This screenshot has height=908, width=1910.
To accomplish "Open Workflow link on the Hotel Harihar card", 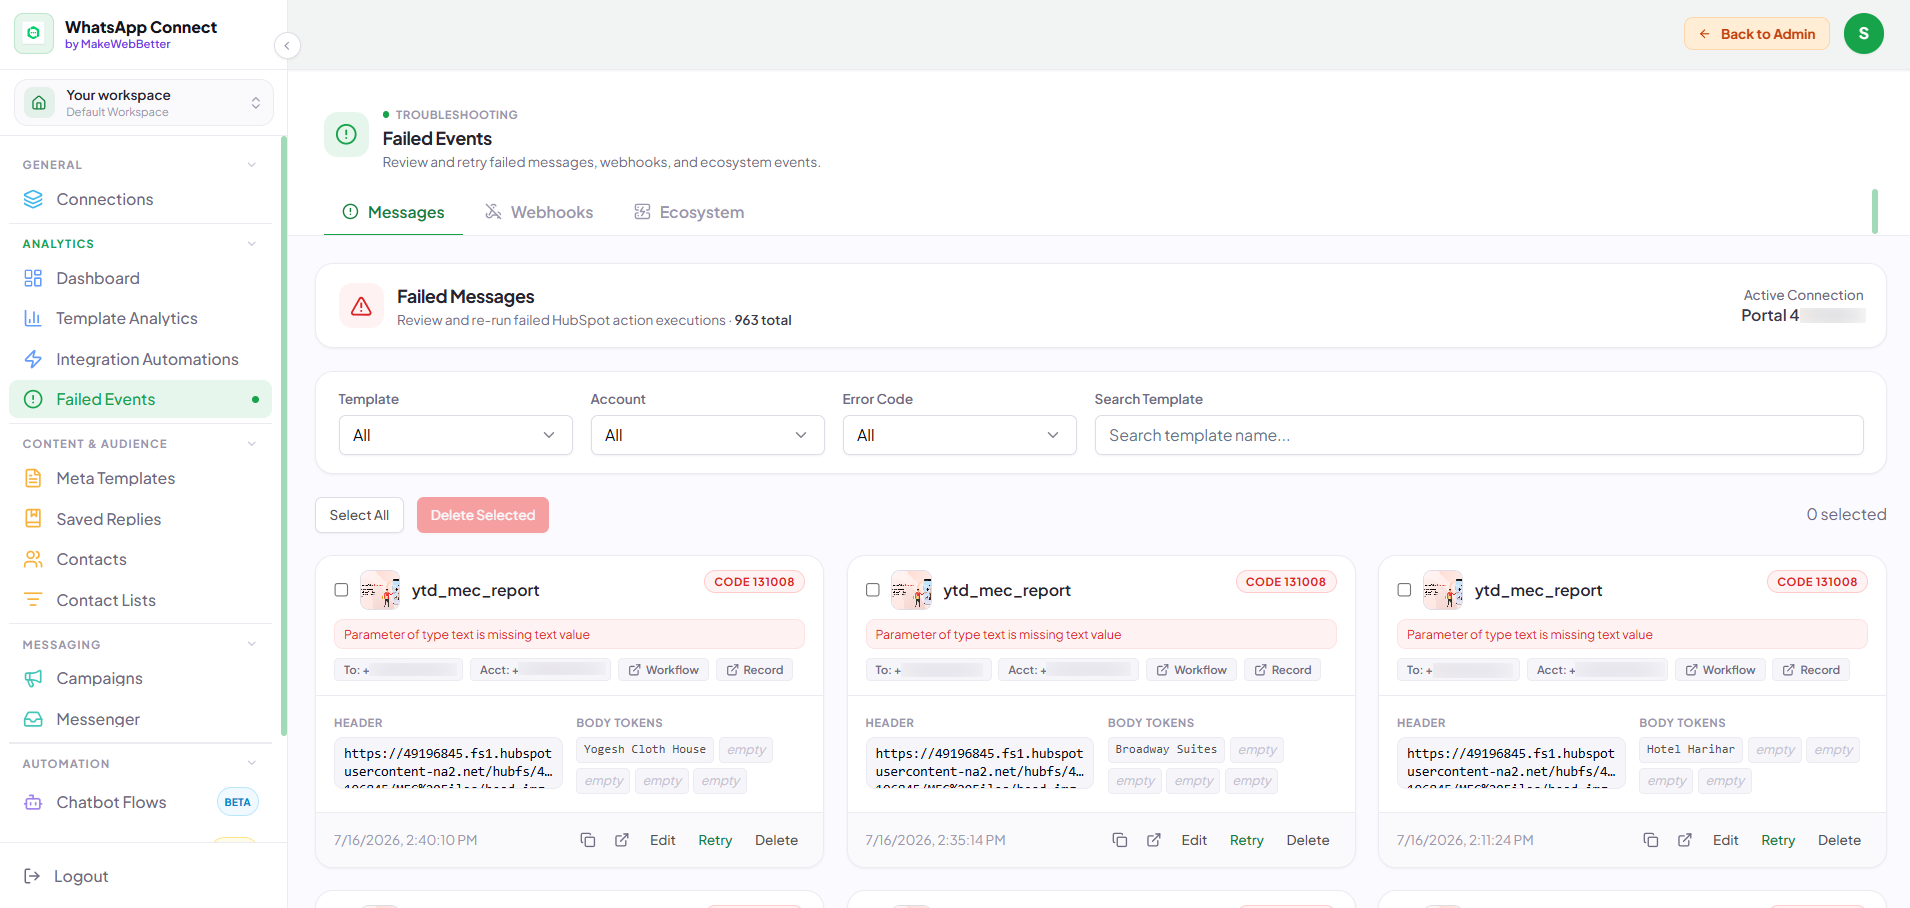I will coord(1720,670).
